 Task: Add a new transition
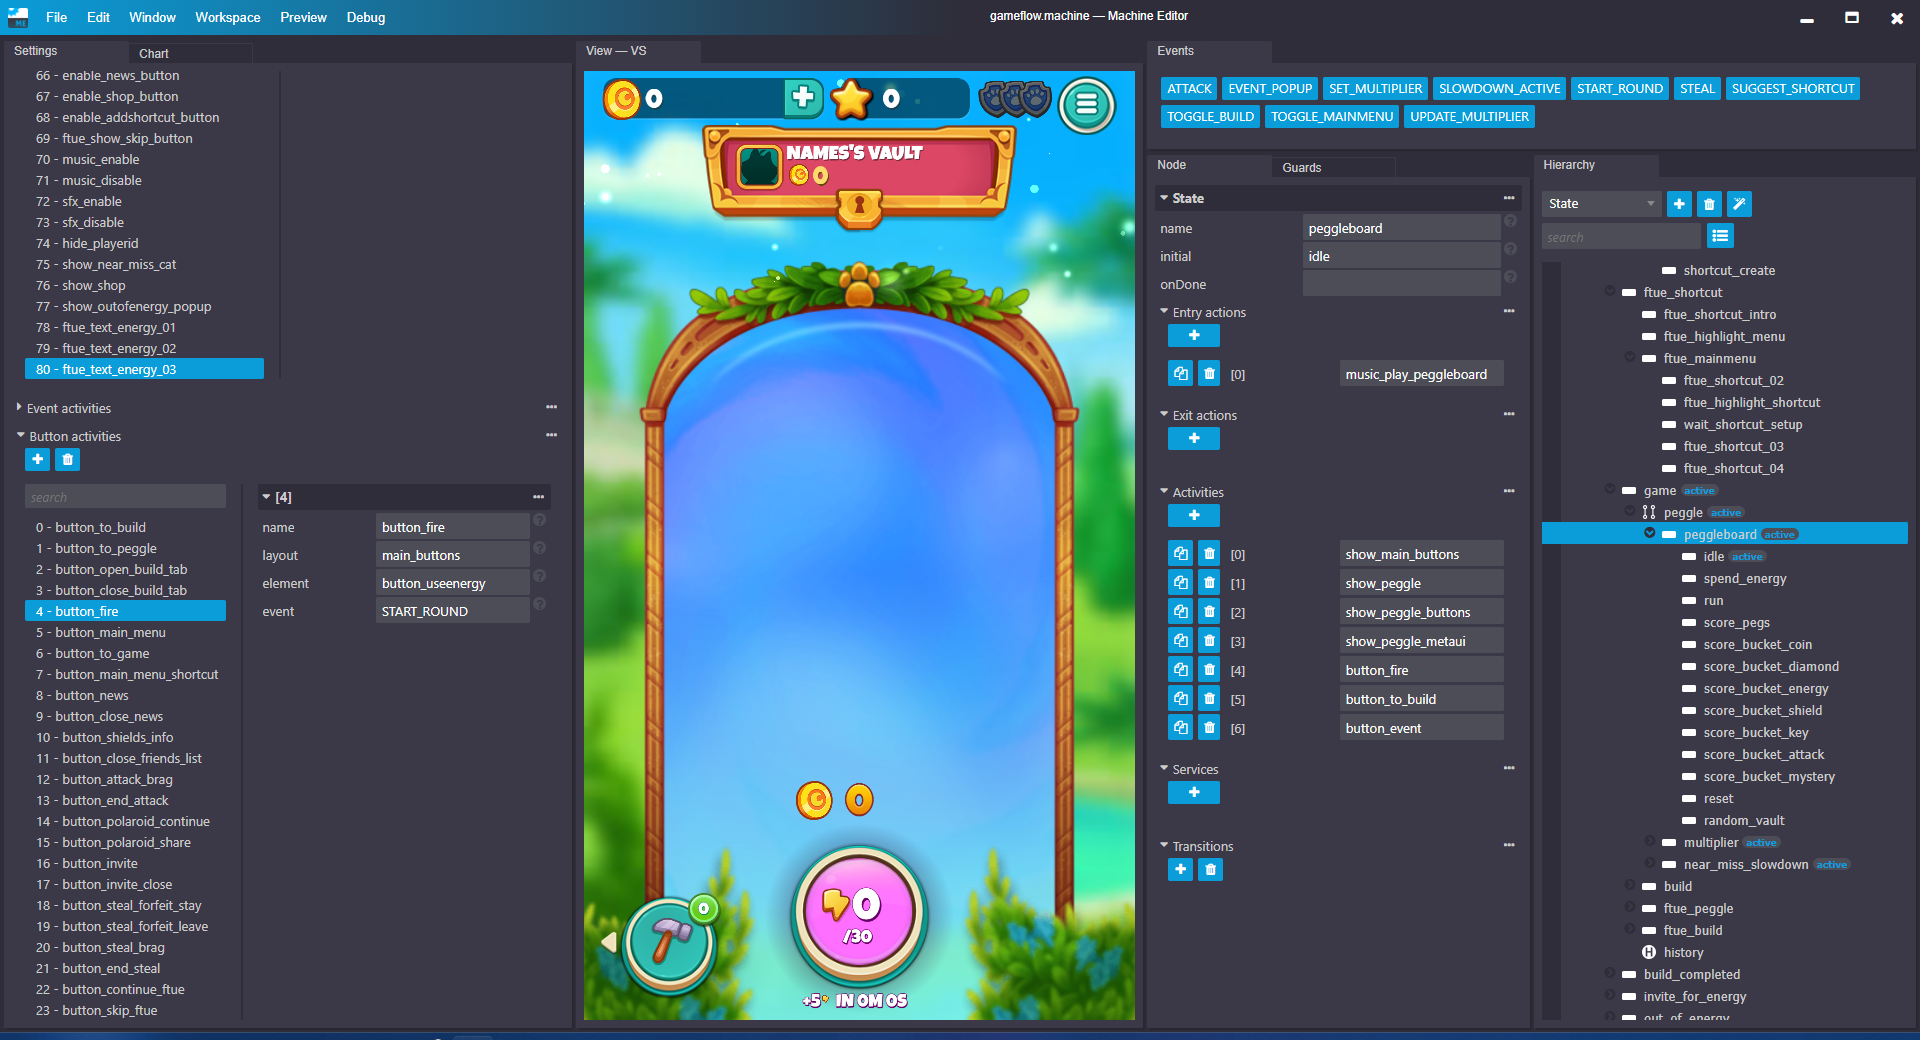(1180, 869)
